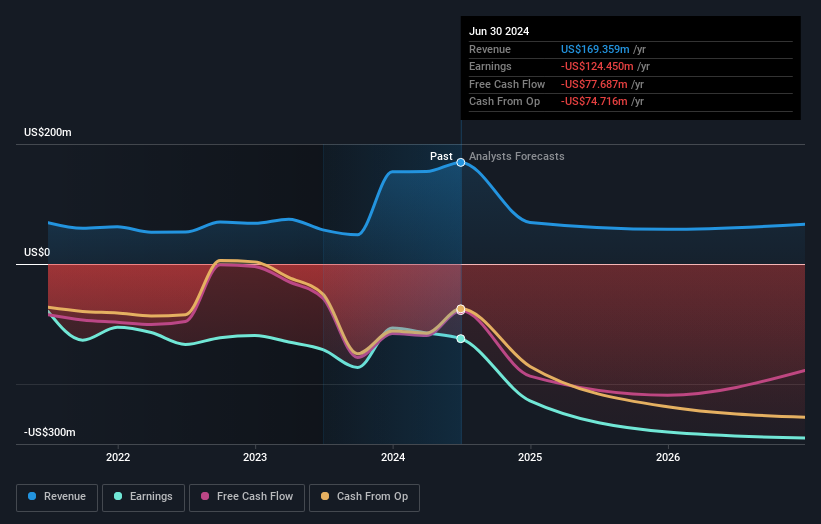Click the -US$300m y-axis label
The image size is (821, 524).
pos(50,432)
